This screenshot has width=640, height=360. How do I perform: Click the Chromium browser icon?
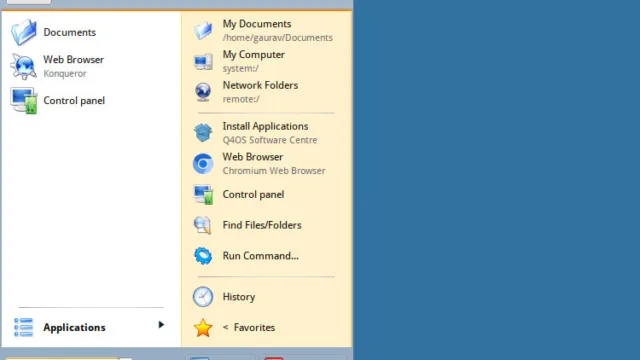(203, 164)
